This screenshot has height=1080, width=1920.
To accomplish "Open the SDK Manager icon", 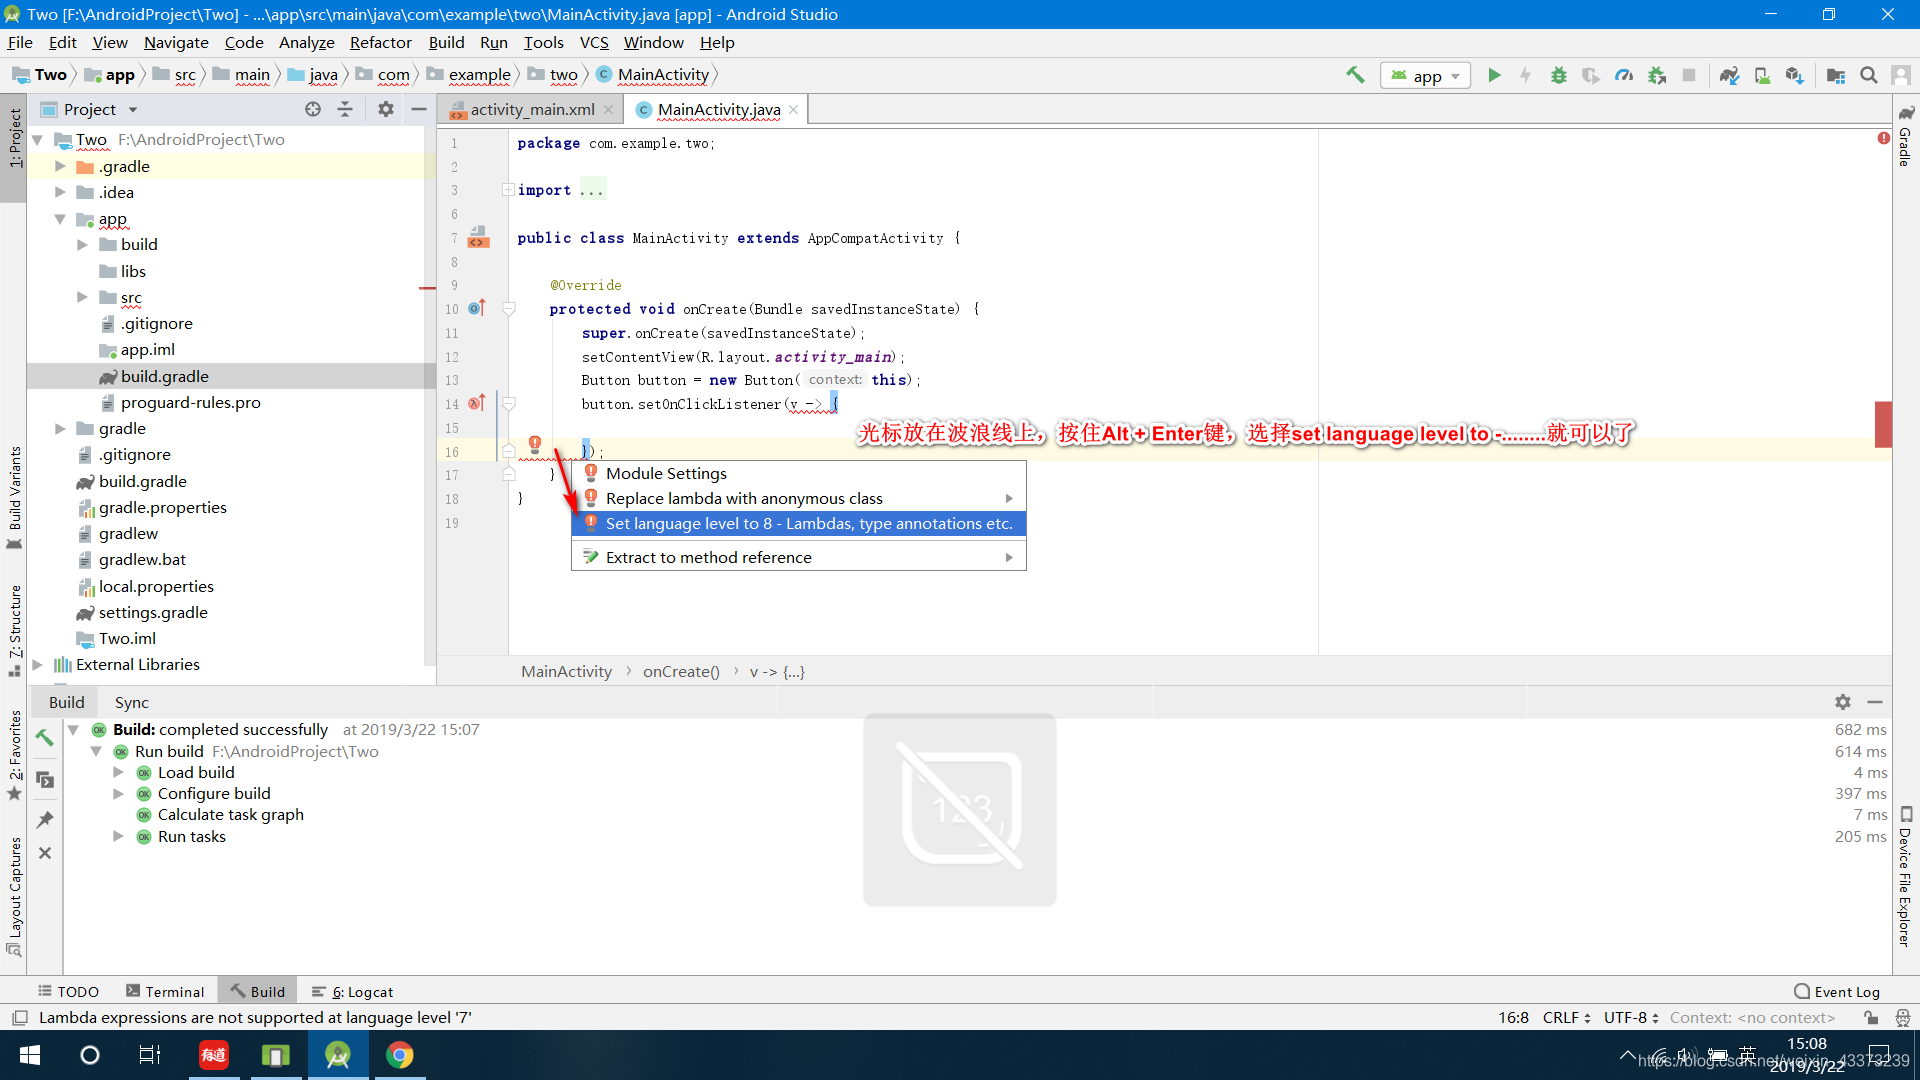I will click(1795, 75).
